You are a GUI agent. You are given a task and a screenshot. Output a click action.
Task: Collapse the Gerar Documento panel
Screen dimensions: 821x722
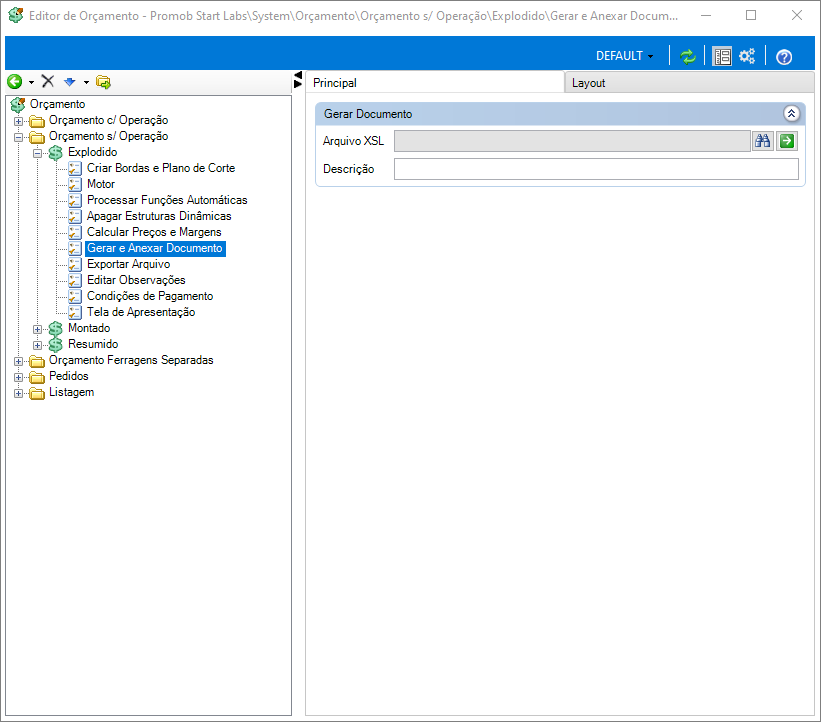pos(791,114)
